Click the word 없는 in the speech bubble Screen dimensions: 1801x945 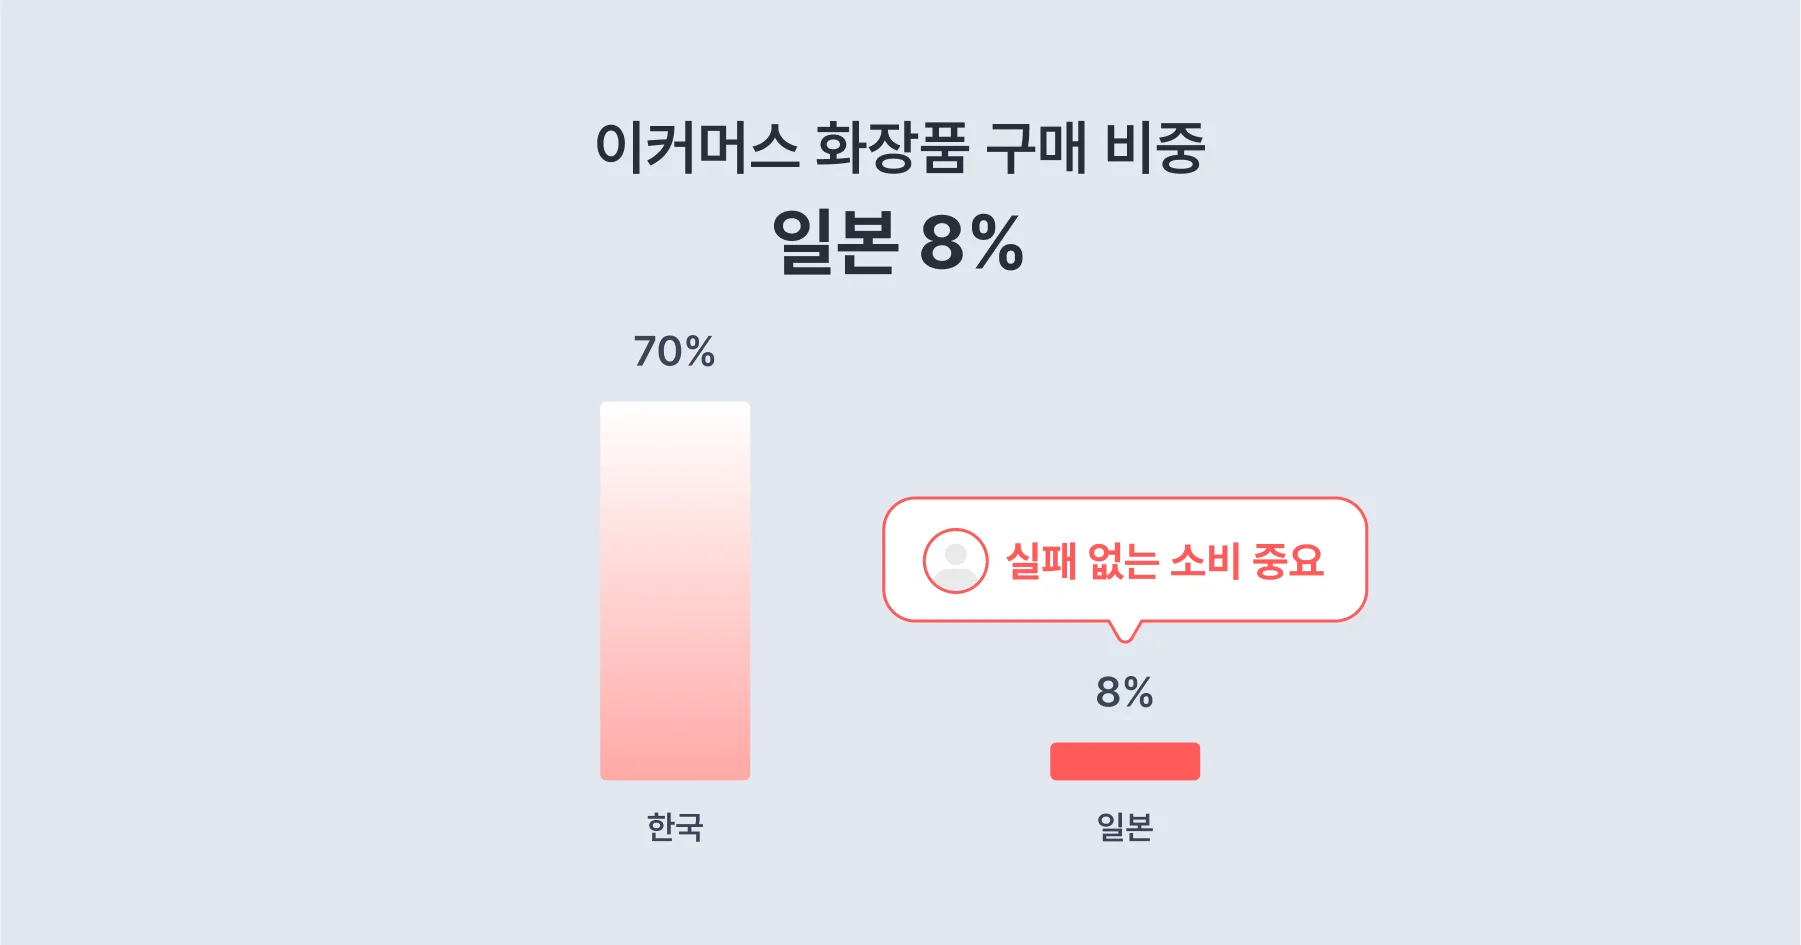coord(1122,561)
